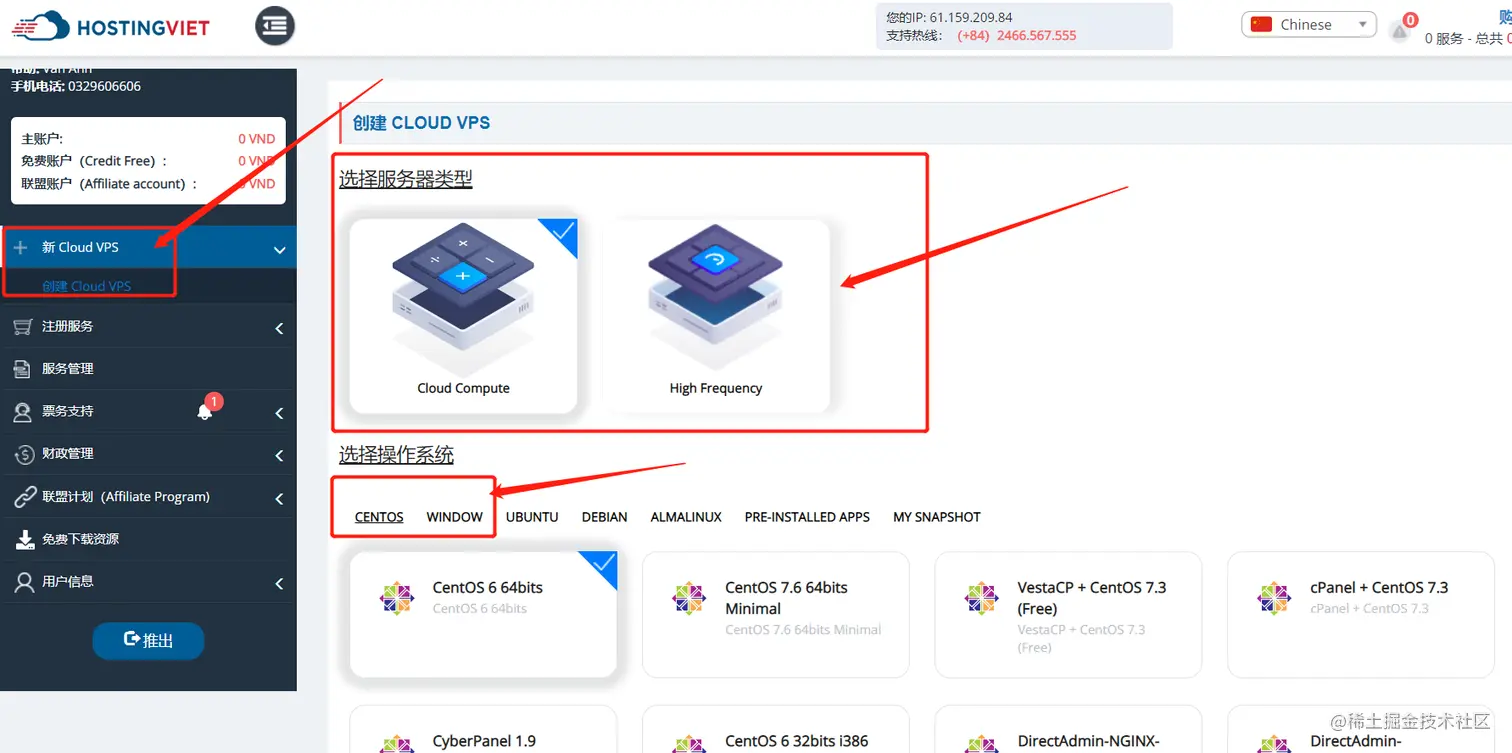The width and height of the screenshot is (1512, 753).
Task: Click the IP address 61.159.209.84 text
Action: tap(971, 17)
